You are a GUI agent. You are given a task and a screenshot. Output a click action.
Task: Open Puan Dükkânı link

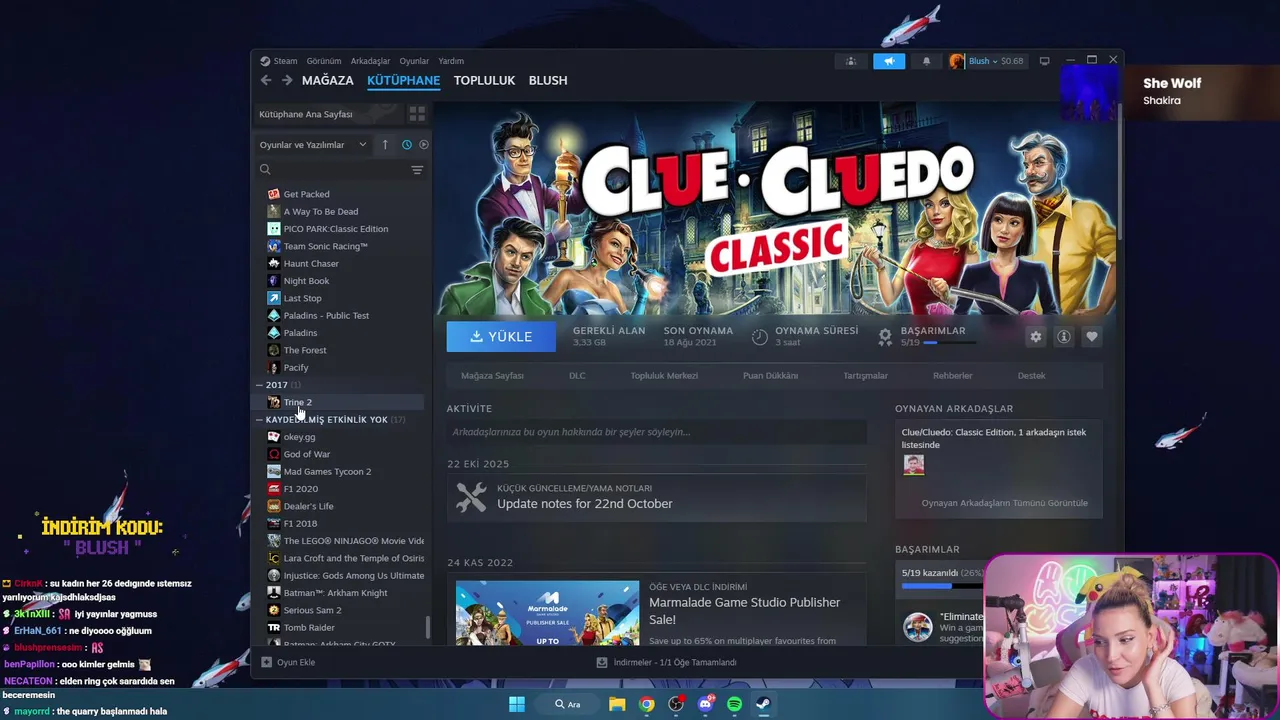tap(770, 376)
